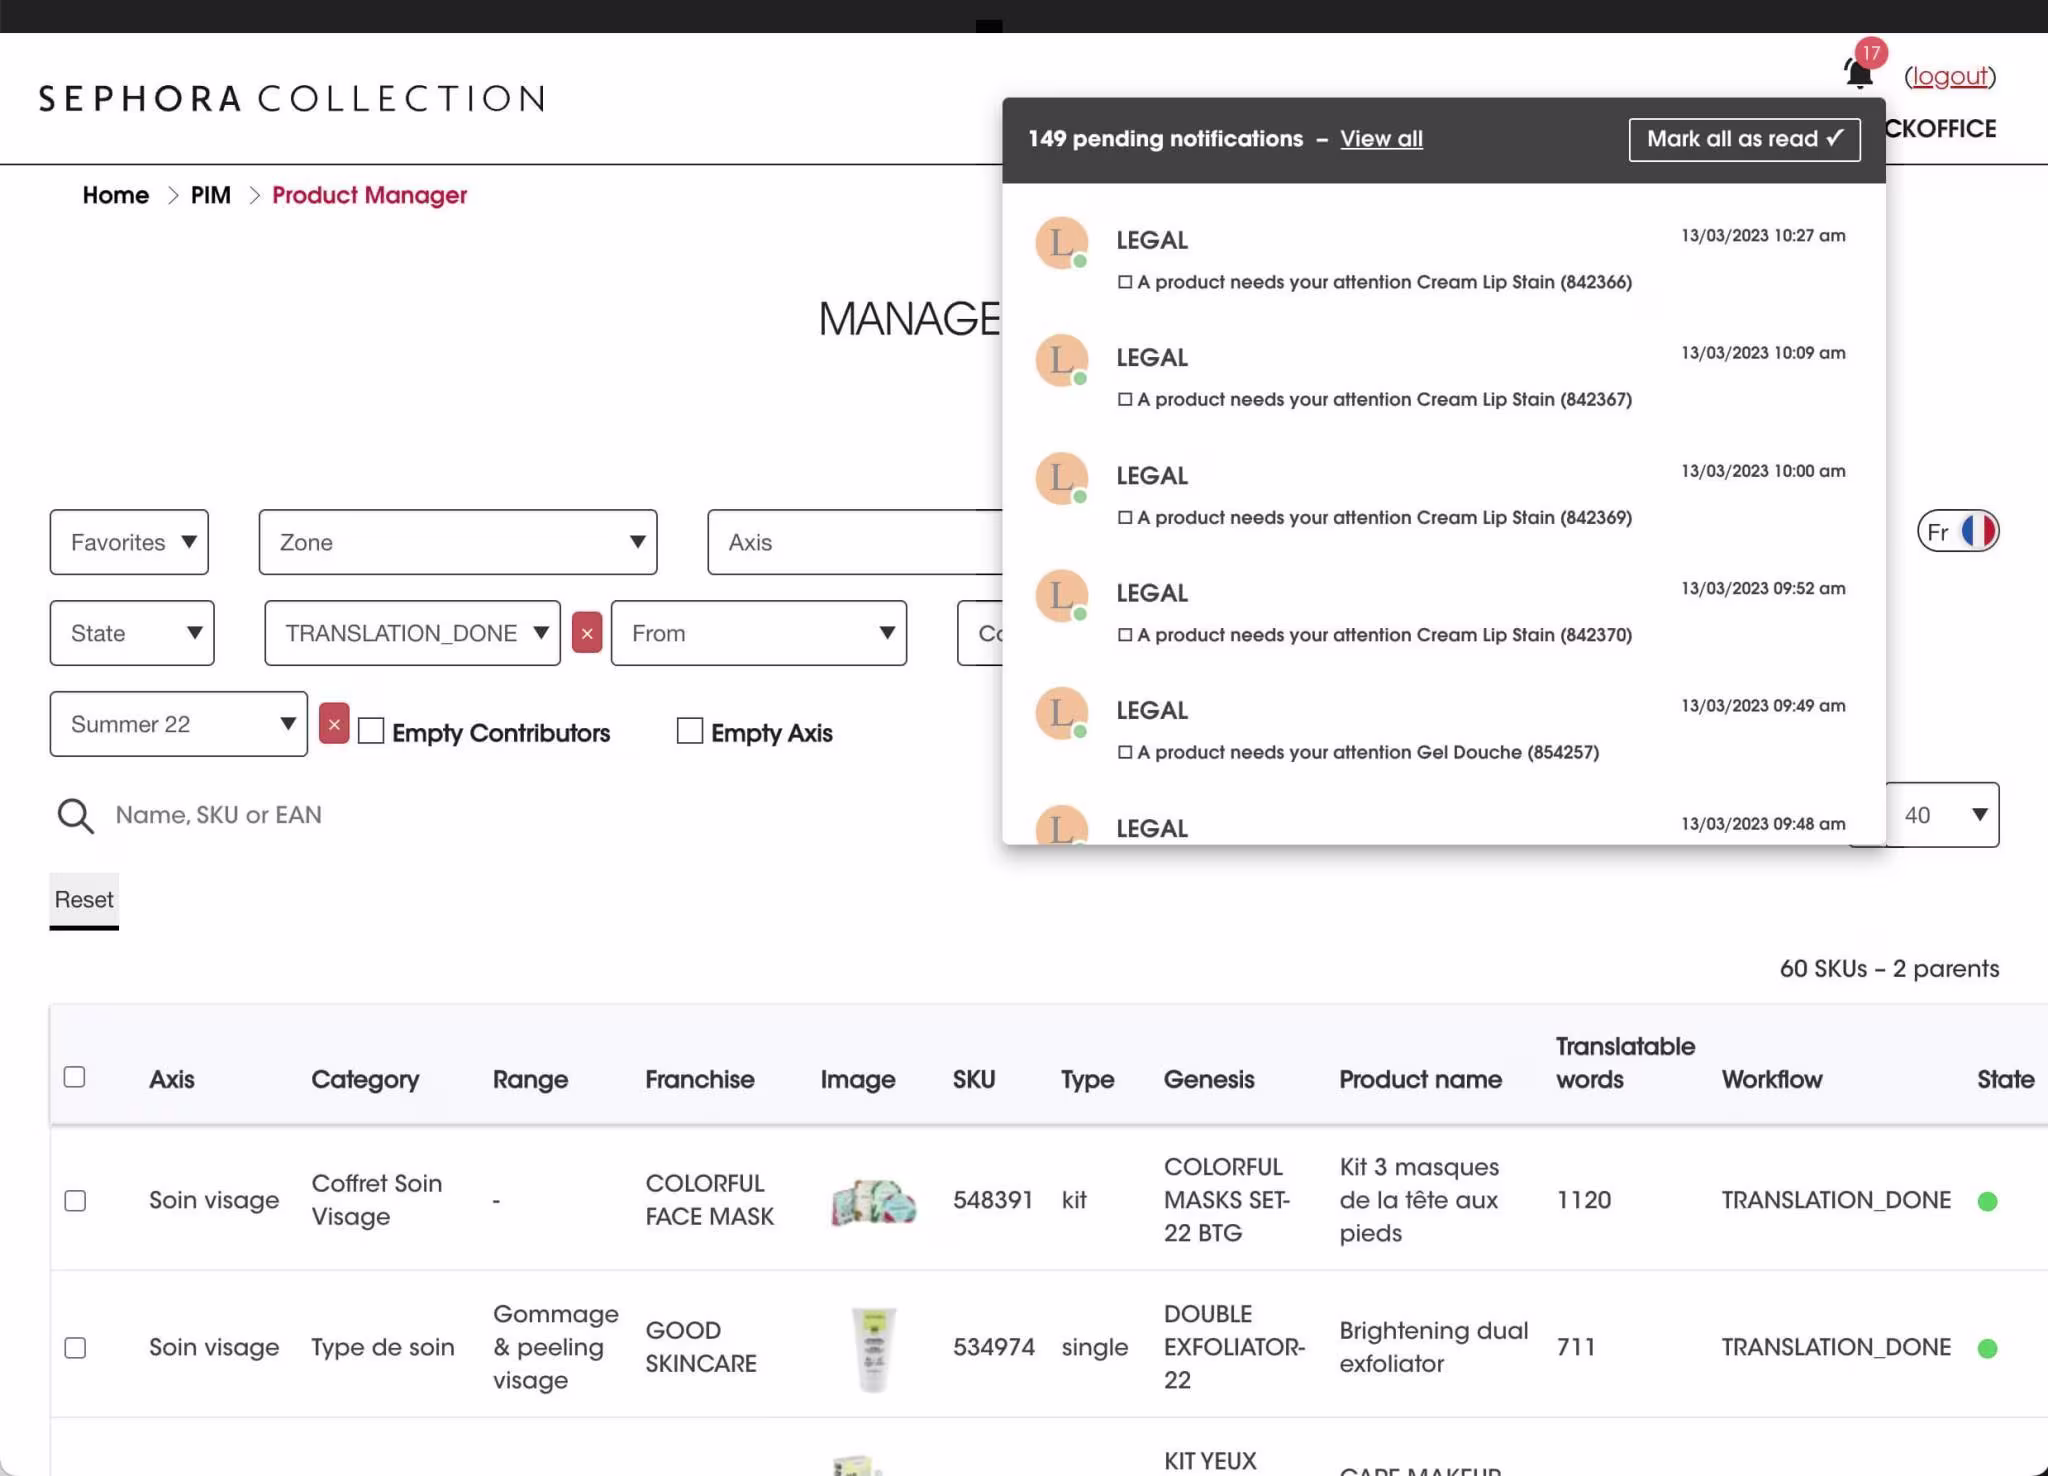
Task: Open notification about Cream Lip Stain (842370)
Action: 1384,635
